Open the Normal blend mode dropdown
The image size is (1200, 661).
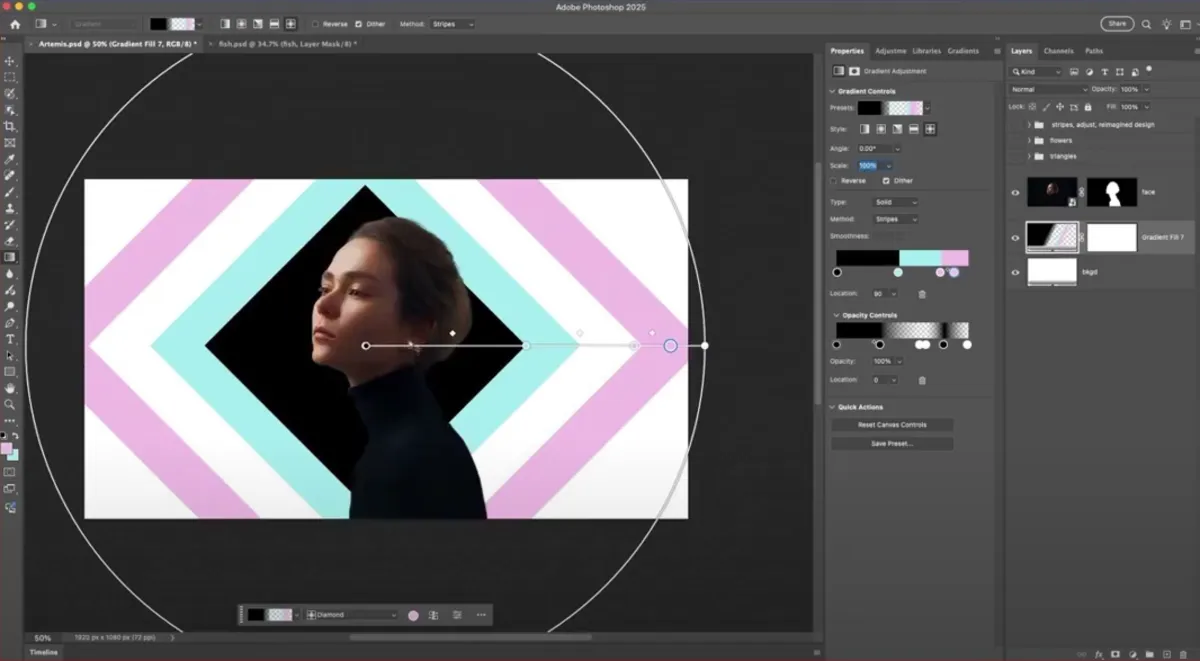point(1045,89)
